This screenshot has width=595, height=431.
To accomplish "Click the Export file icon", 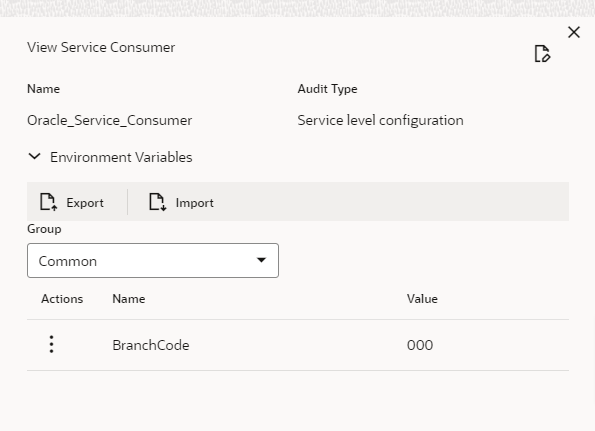I will pyautogui.click(x=48, y=202).
